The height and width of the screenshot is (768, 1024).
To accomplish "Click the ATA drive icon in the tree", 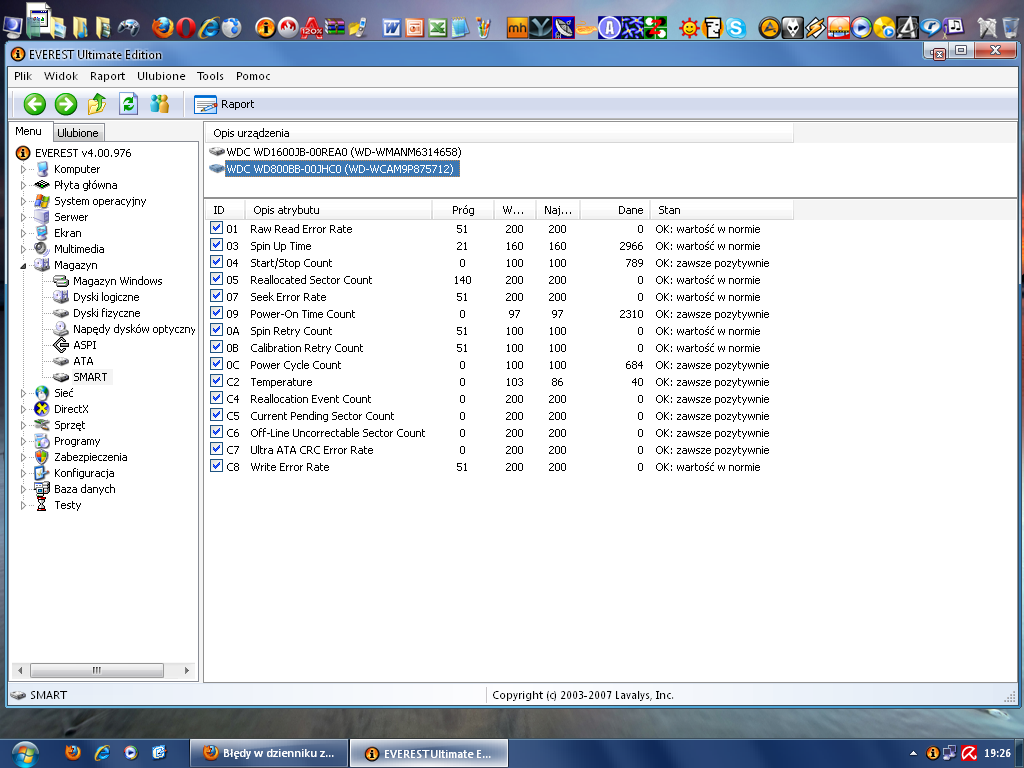I will (61, 361).
